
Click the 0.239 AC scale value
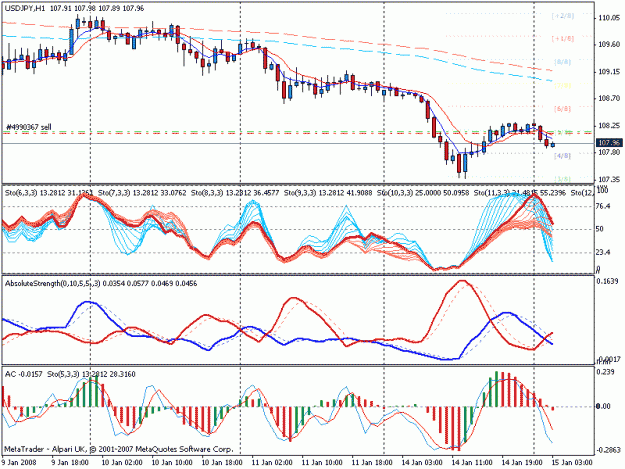[605, 372]
